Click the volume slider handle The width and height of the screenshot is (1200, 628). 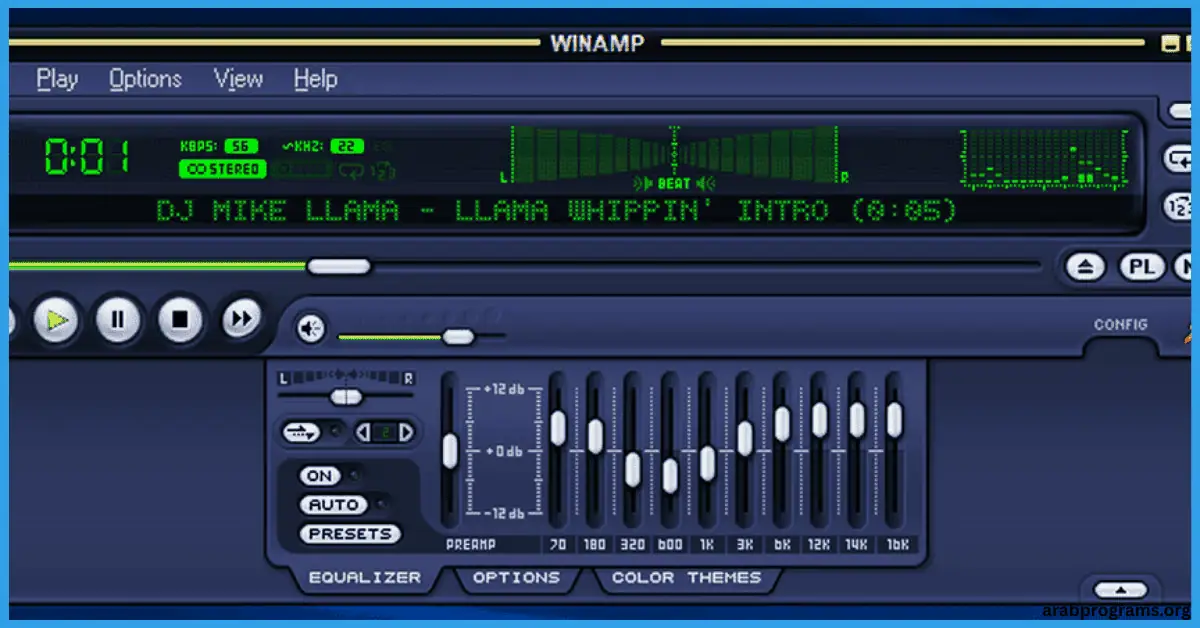pos(458,336)
